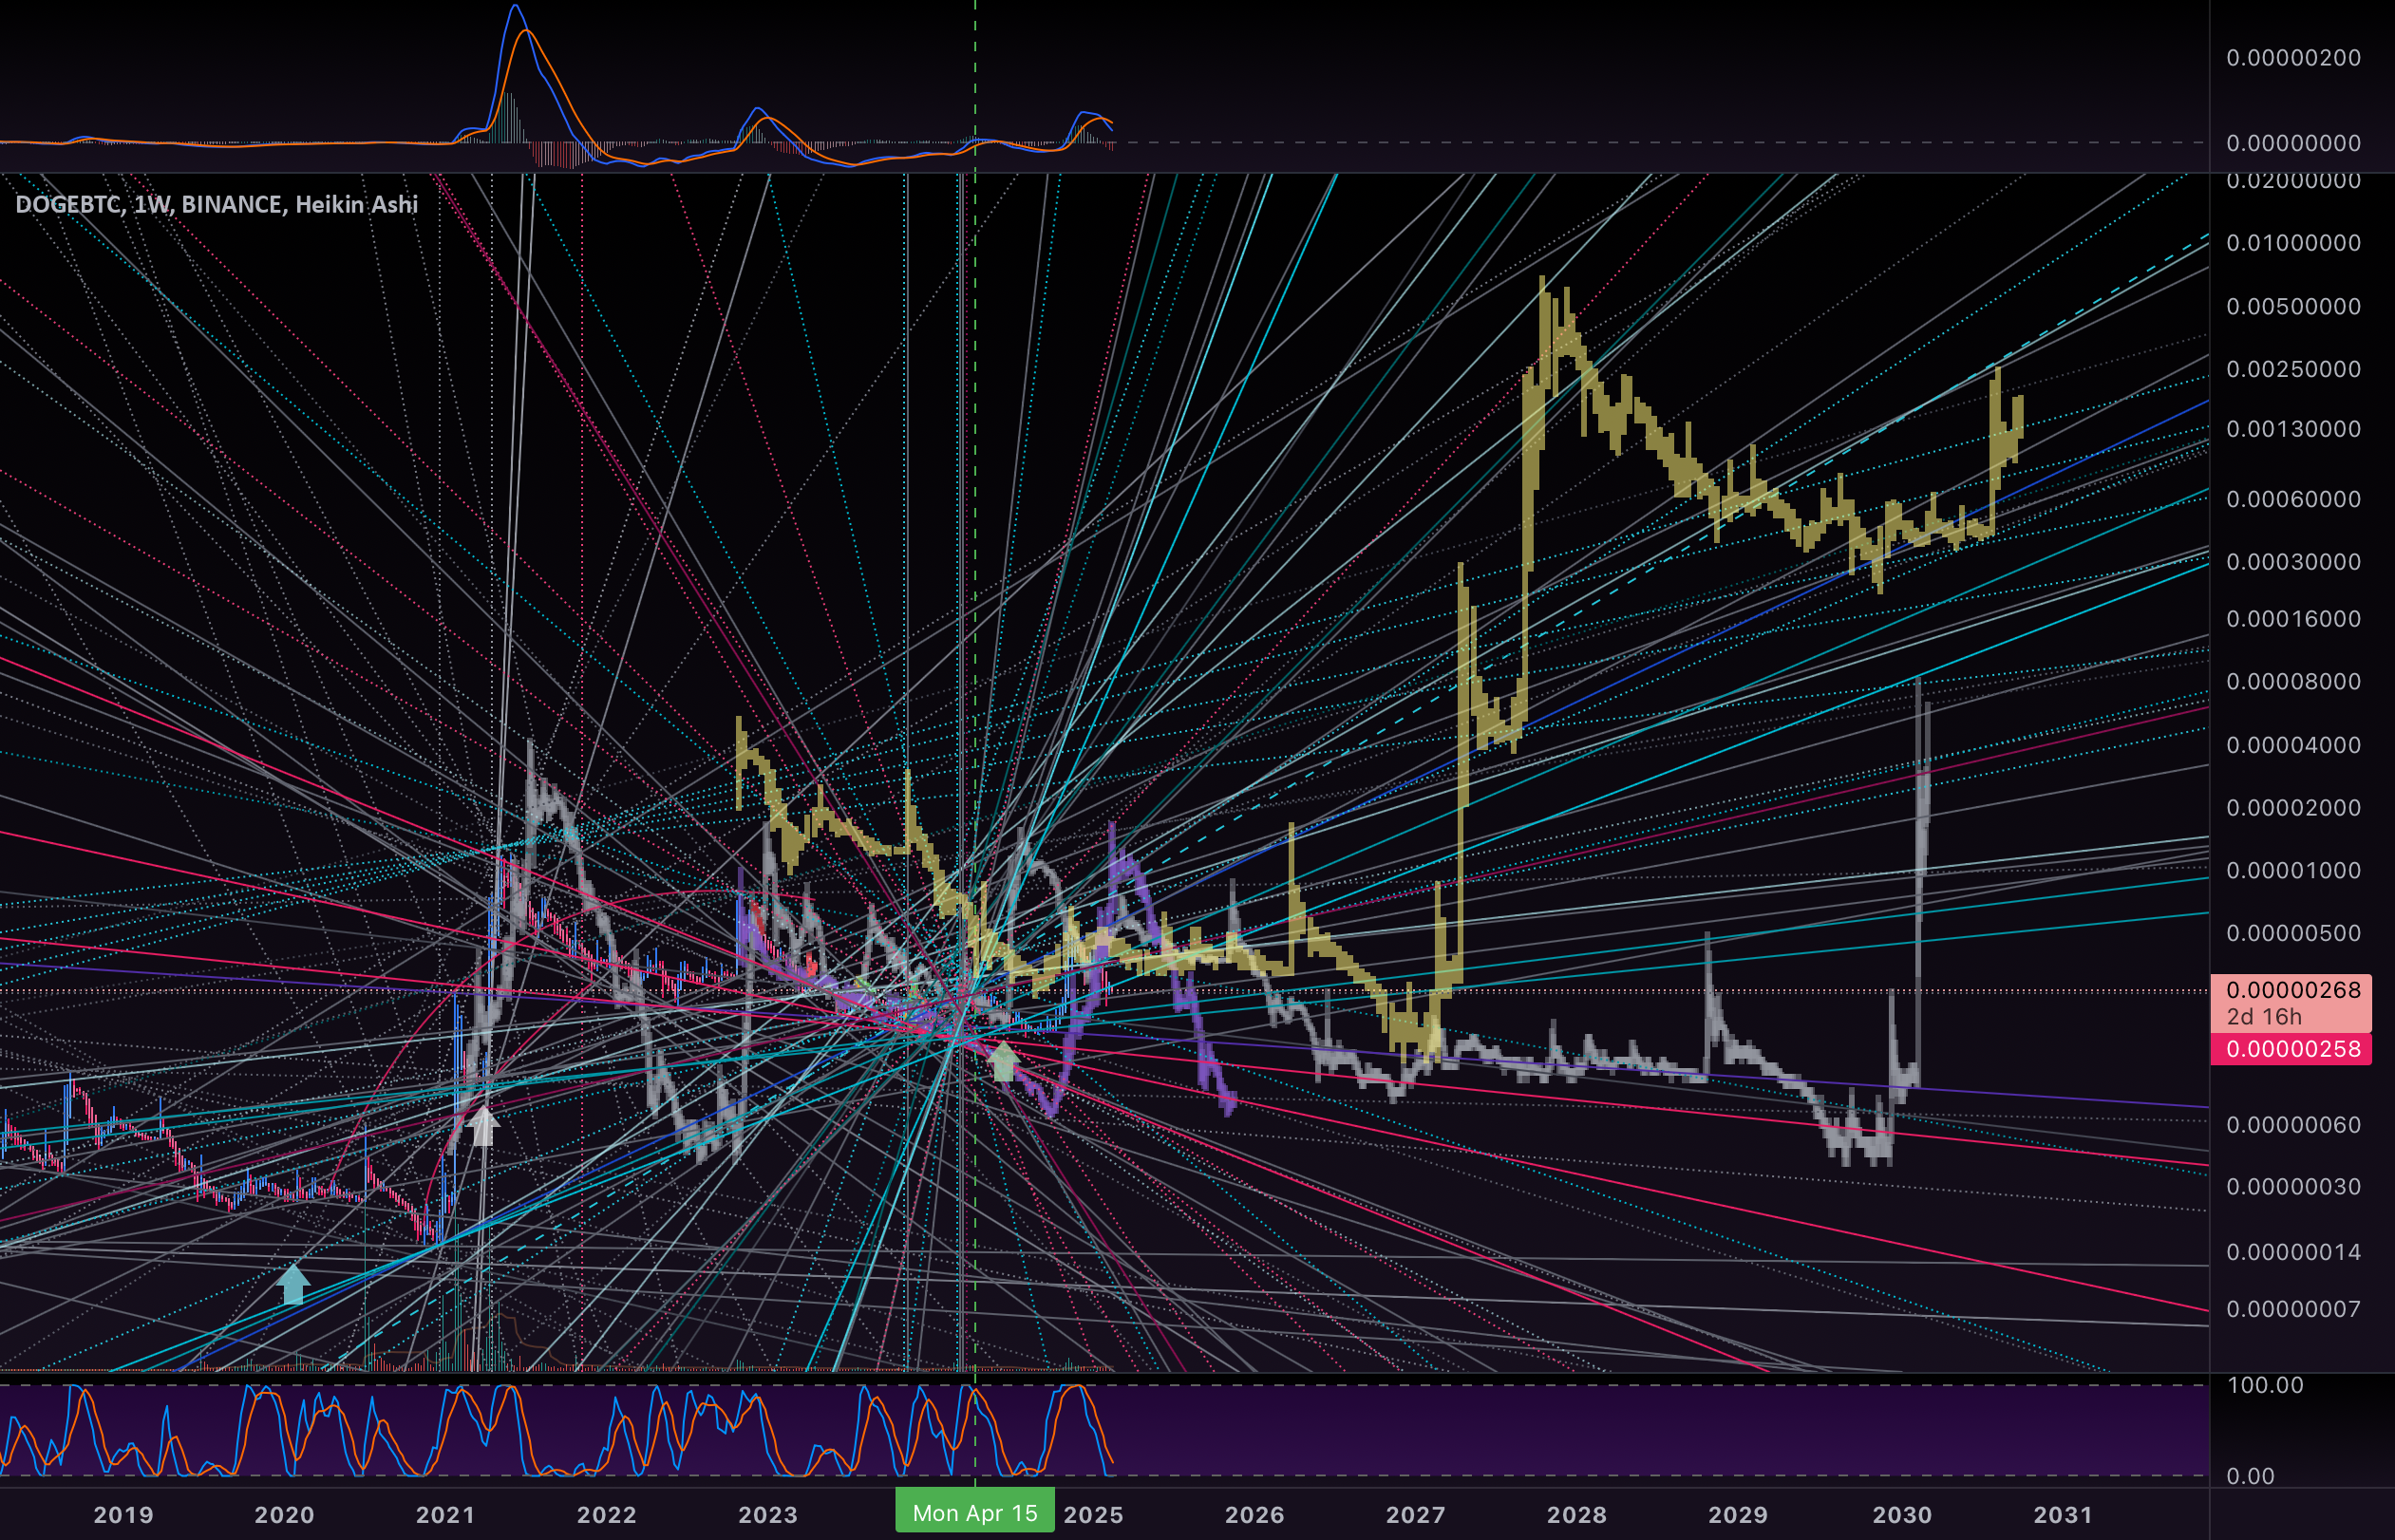Click the 100.00 stochastic scale label
Screen dimensions: 2395x1540
coord(2265,1385)
